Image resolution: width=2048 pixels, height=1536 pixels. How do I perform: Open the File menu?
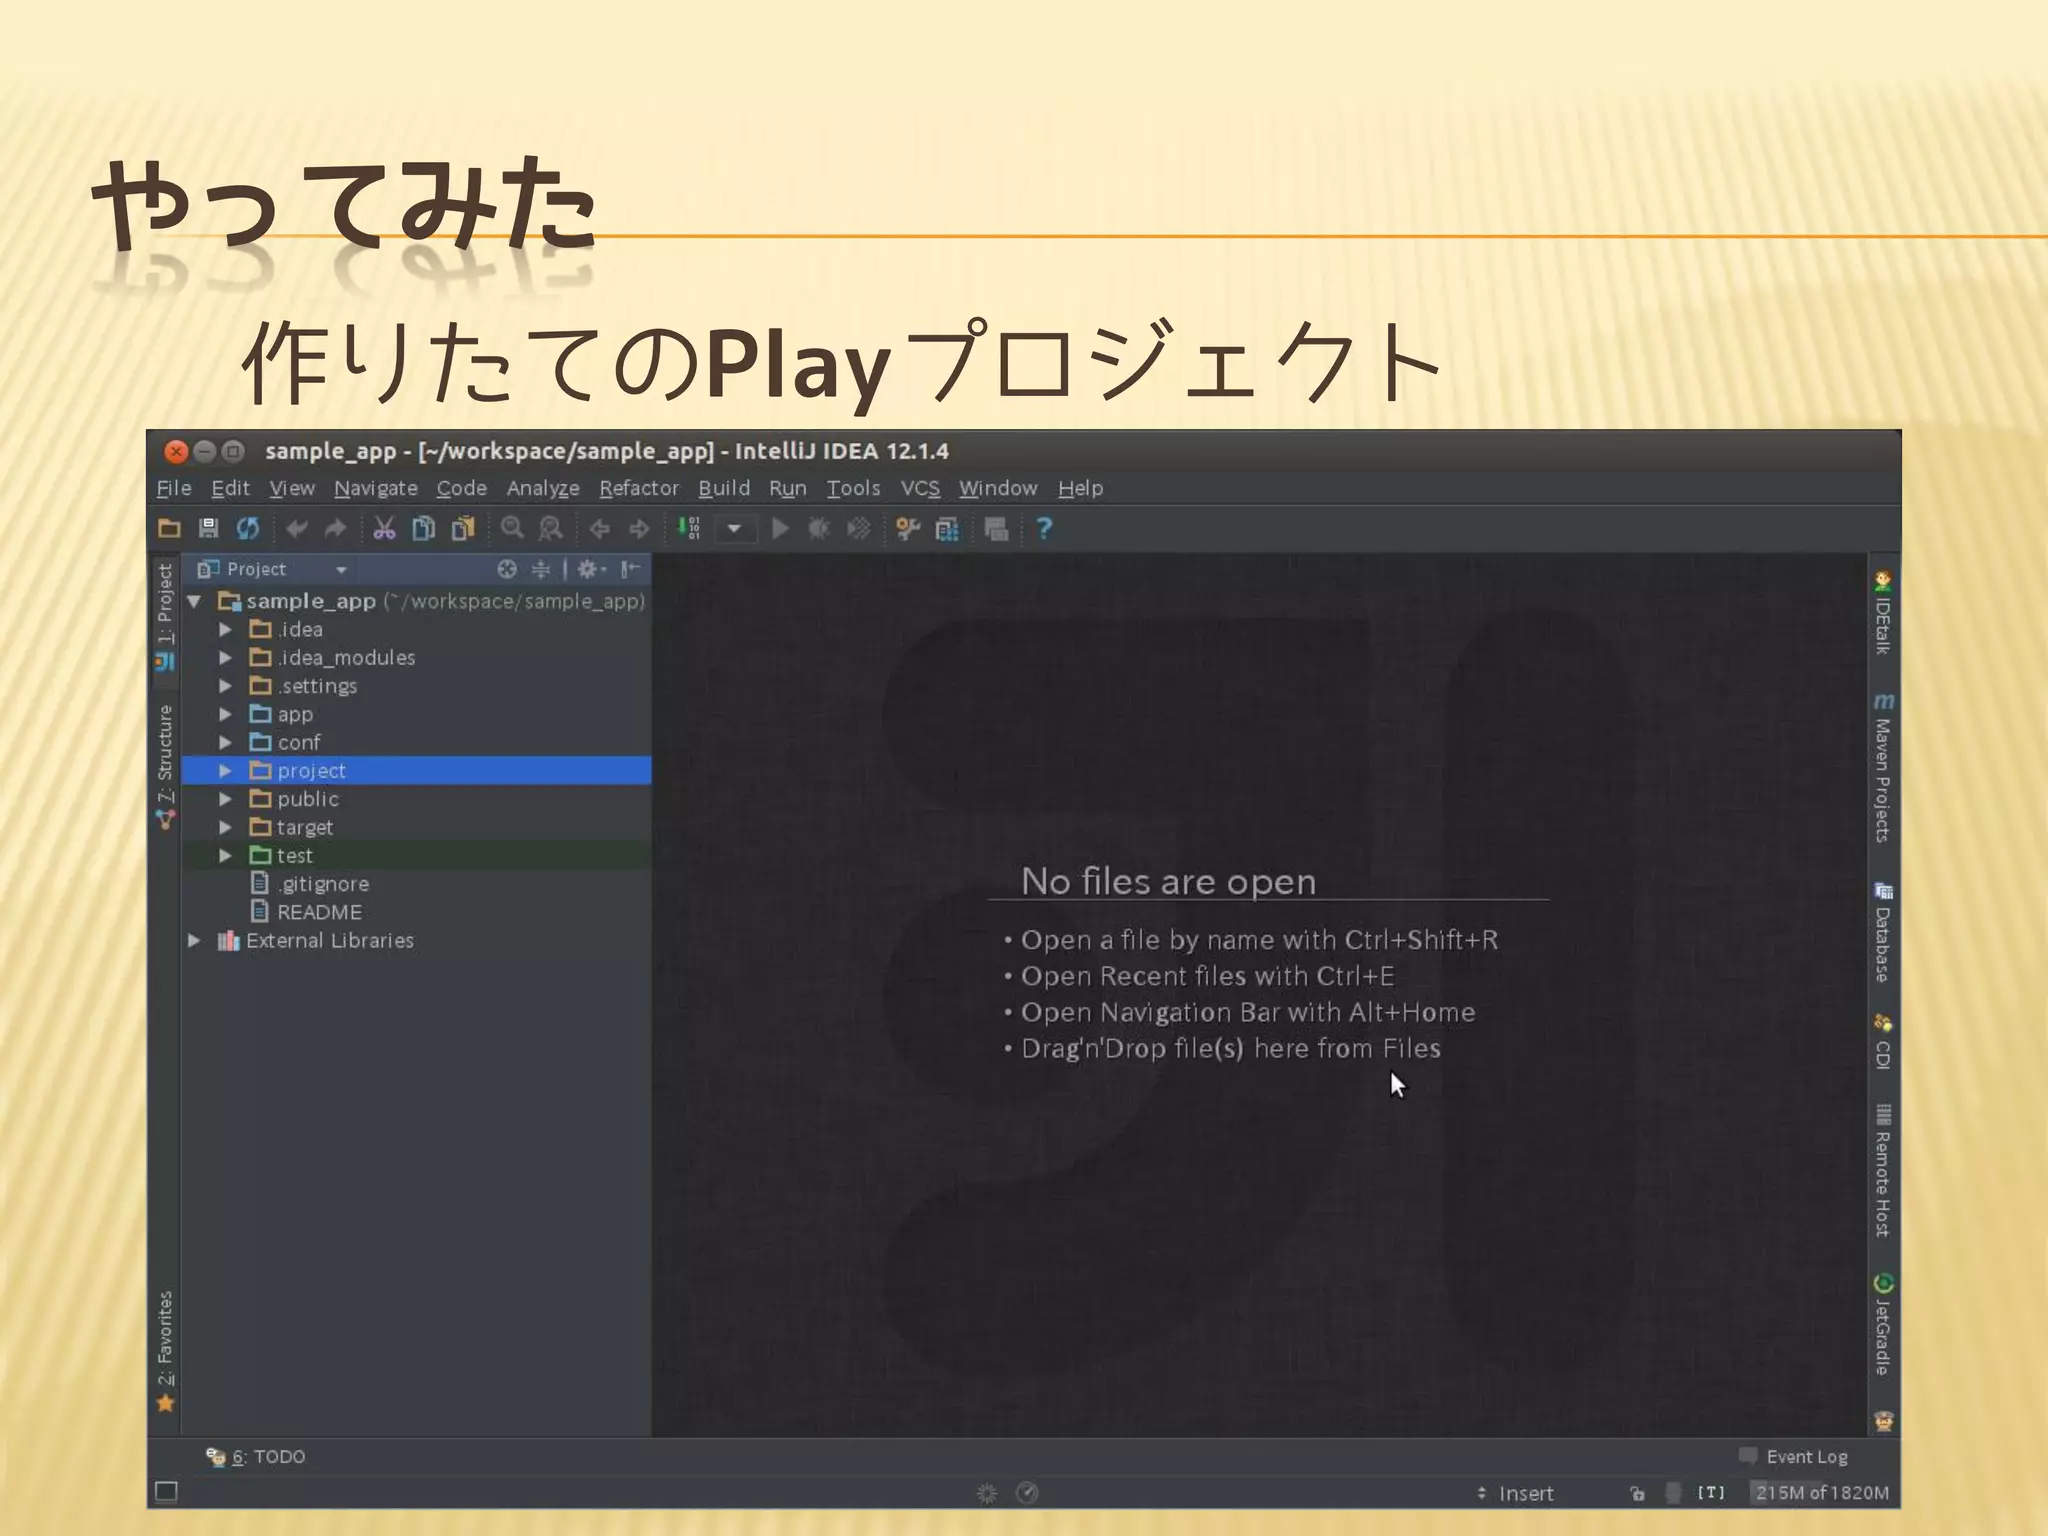(x=174, y=488)
